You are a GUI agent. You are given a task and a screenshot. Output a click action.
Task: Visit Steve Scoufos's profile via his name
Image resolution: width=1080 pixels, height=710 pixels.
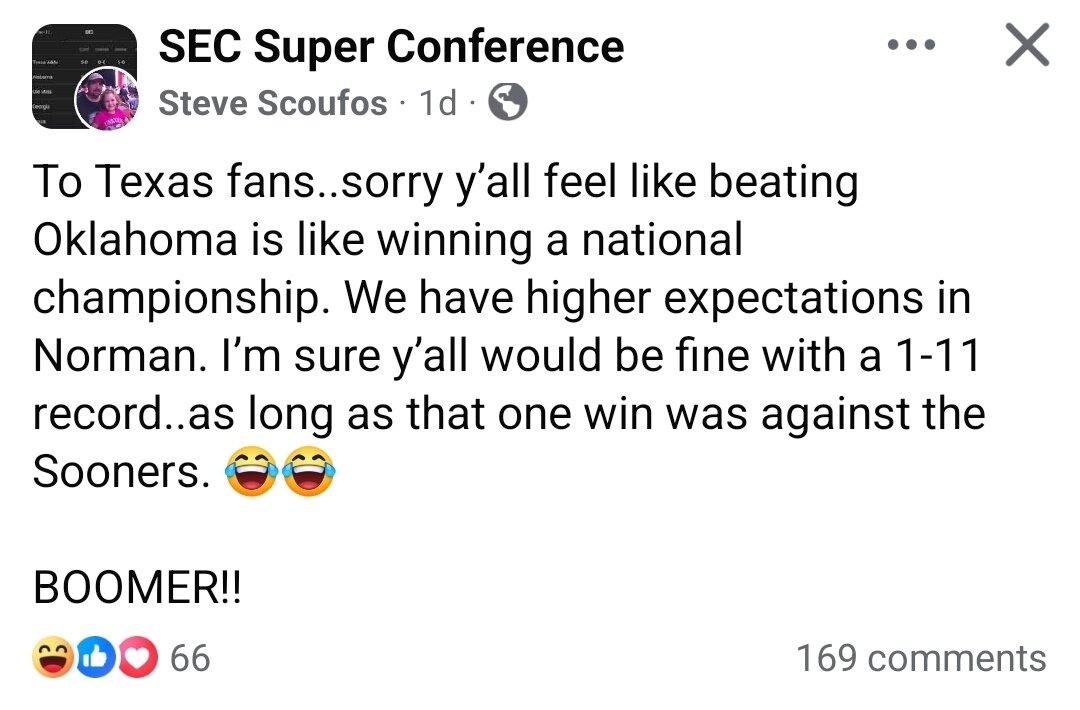(x=273, y=102)
